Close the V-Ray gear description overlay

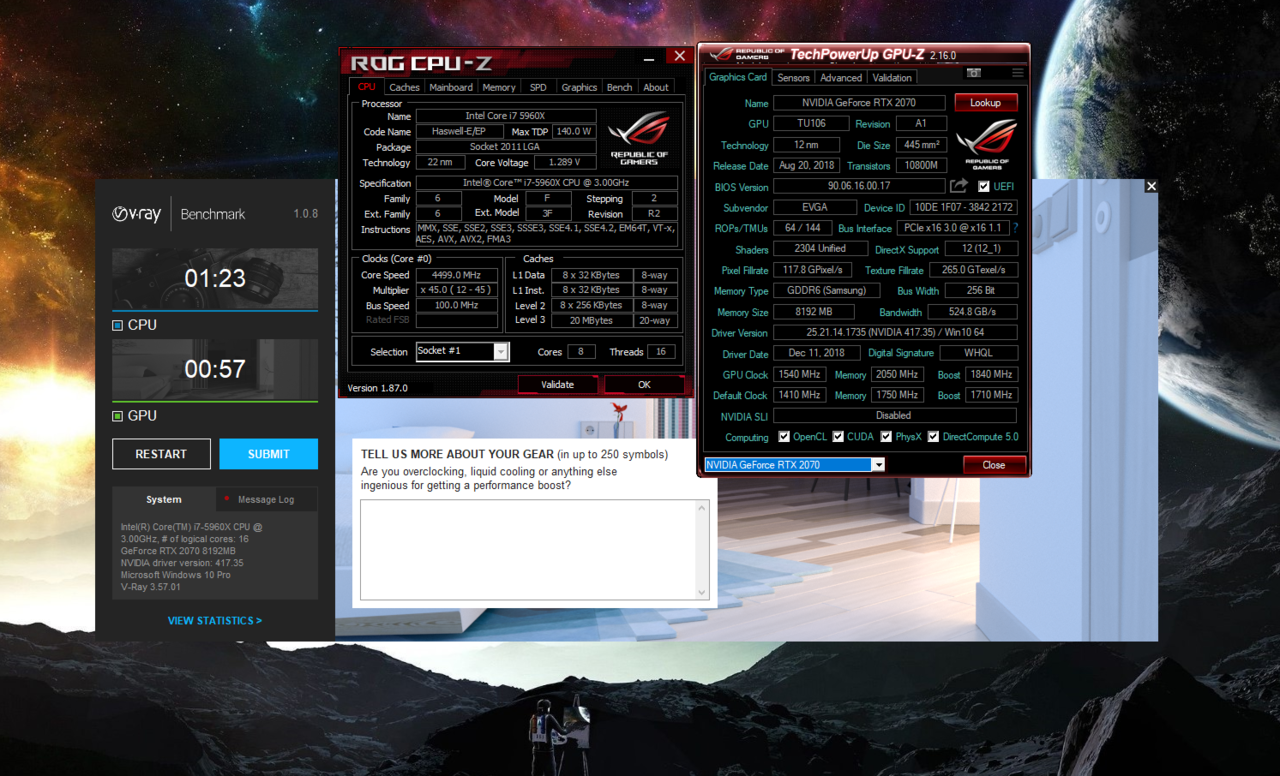[1151, 186]
